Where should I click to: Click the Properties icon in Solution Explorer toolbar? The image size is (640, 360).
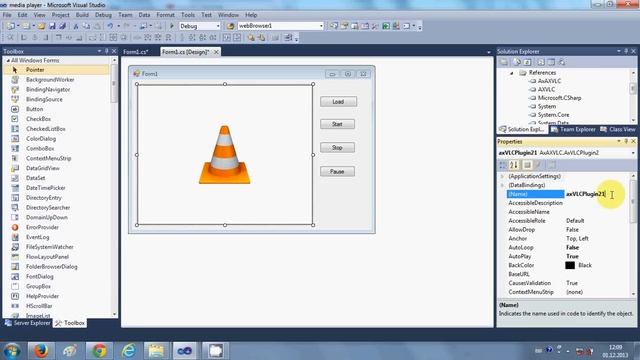coord(504,62)
